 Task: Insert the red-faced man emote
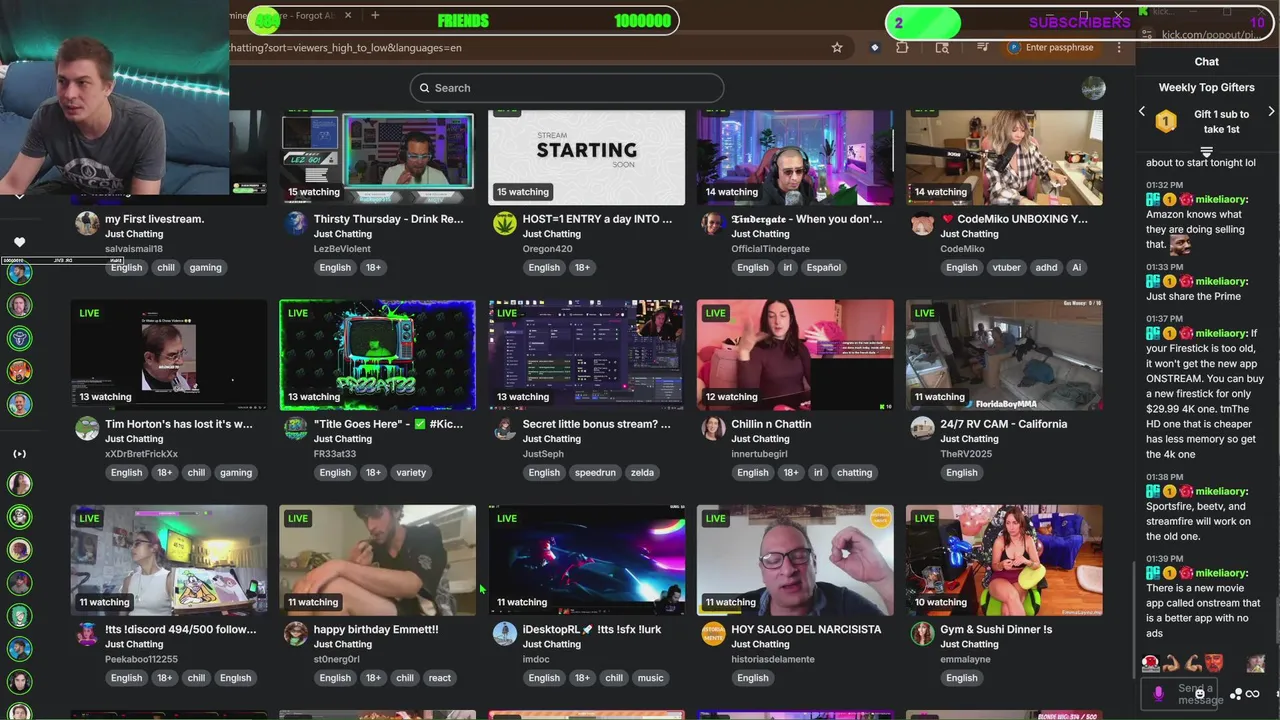(1214, 663)
